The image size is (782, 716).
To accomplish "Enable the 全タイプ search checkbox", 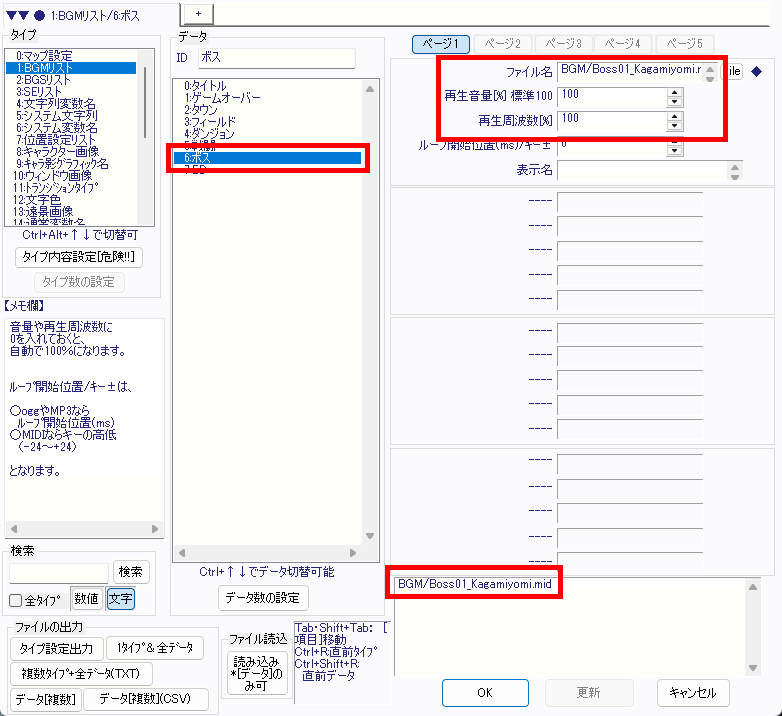I will (x=16, y=601).
